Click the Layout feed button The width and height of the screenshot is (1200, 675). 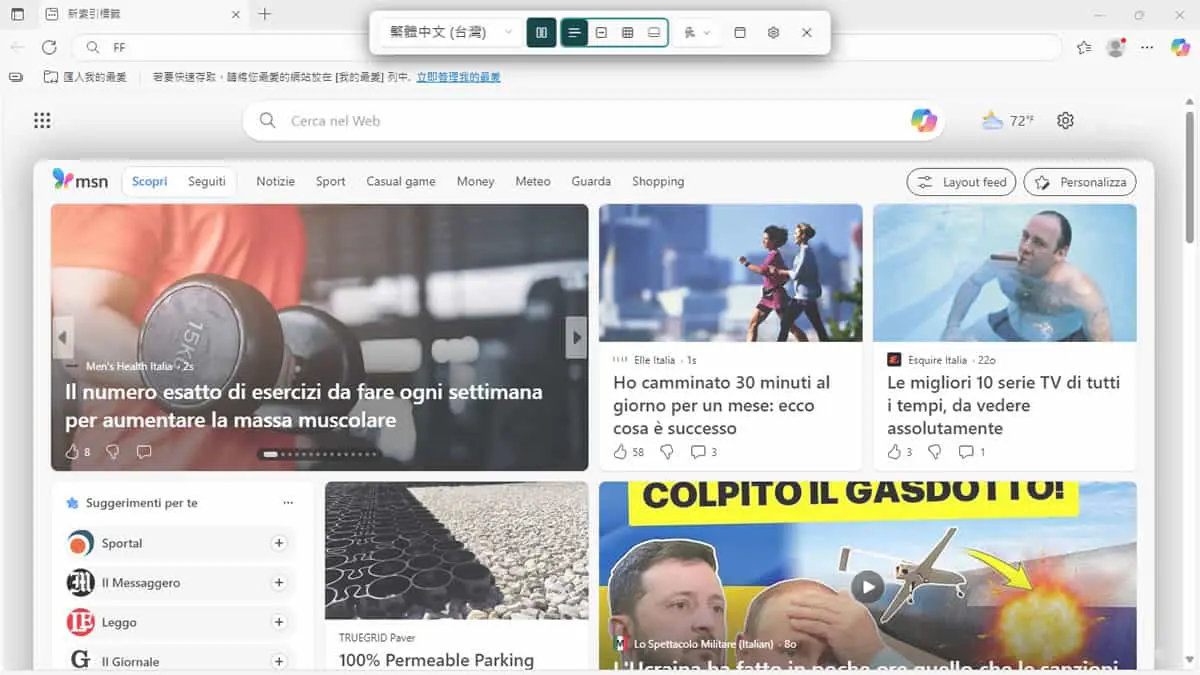[962, 182]
